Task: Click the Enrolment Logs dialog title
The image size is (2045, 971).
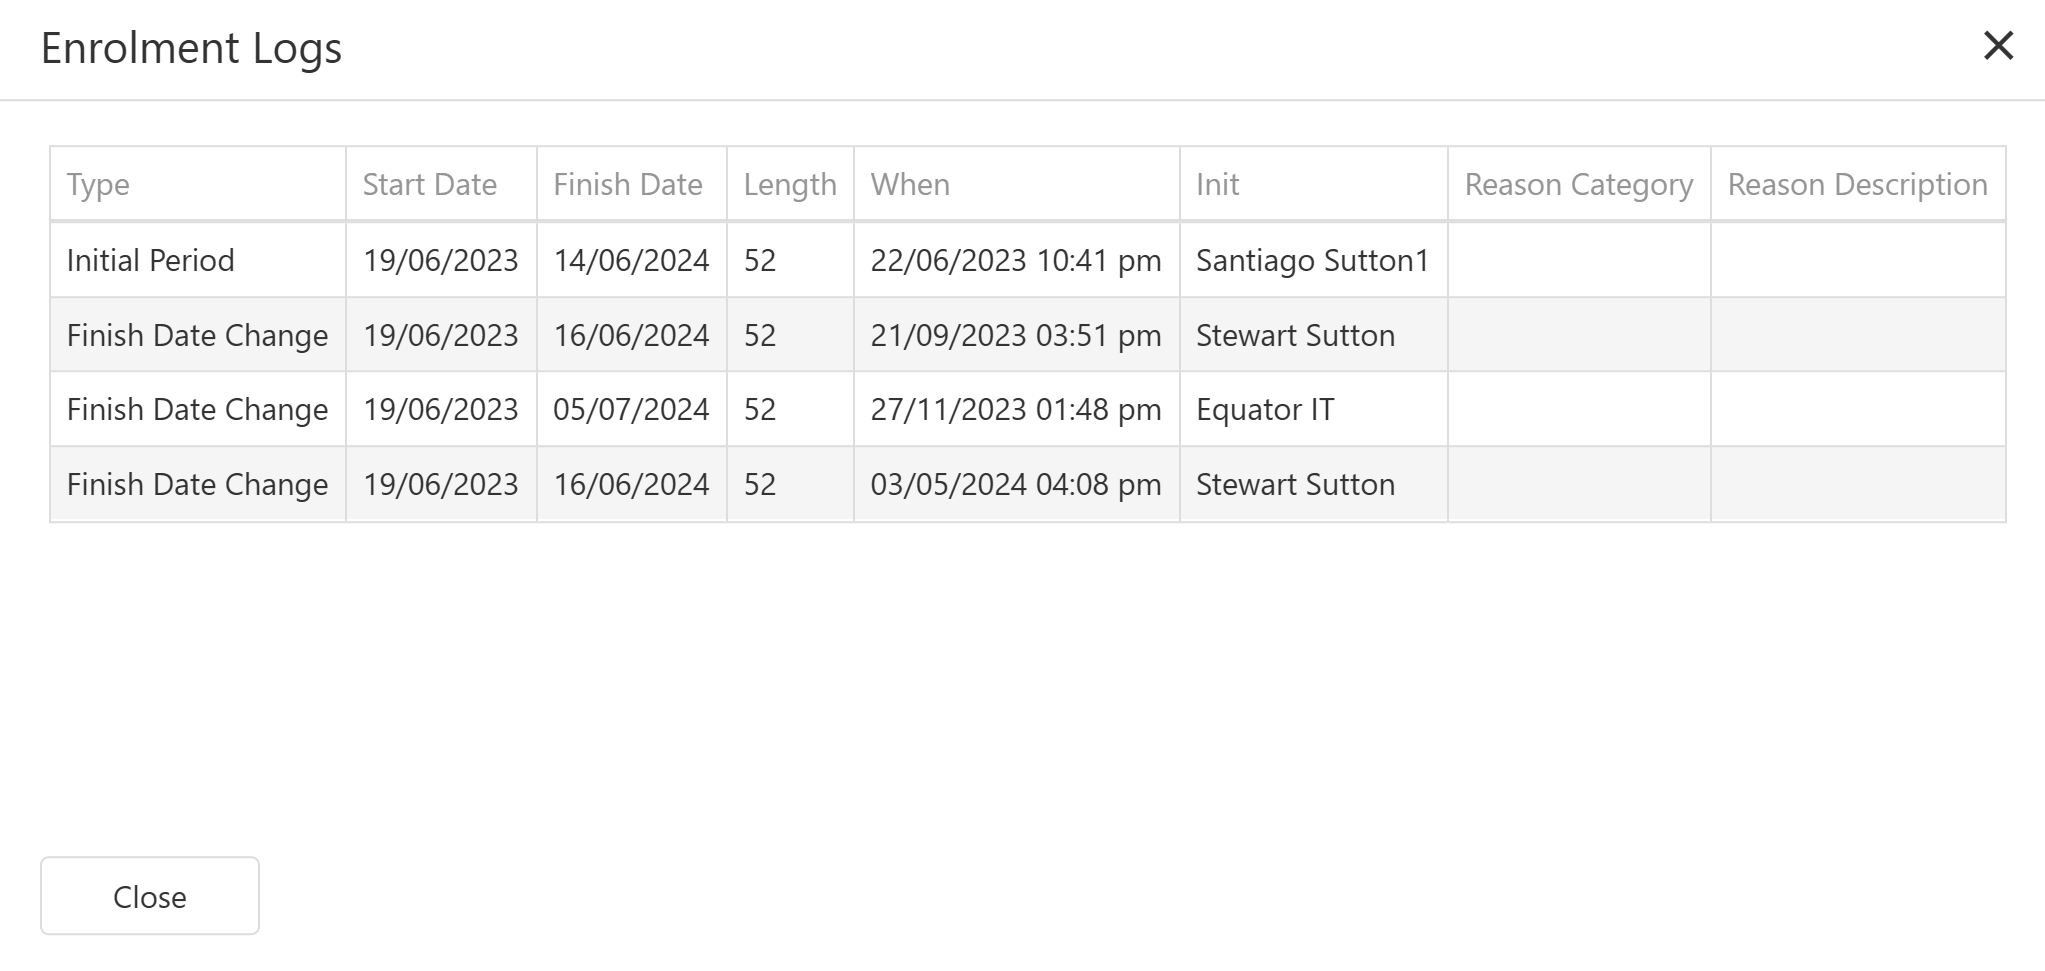Action: point(191,48)
